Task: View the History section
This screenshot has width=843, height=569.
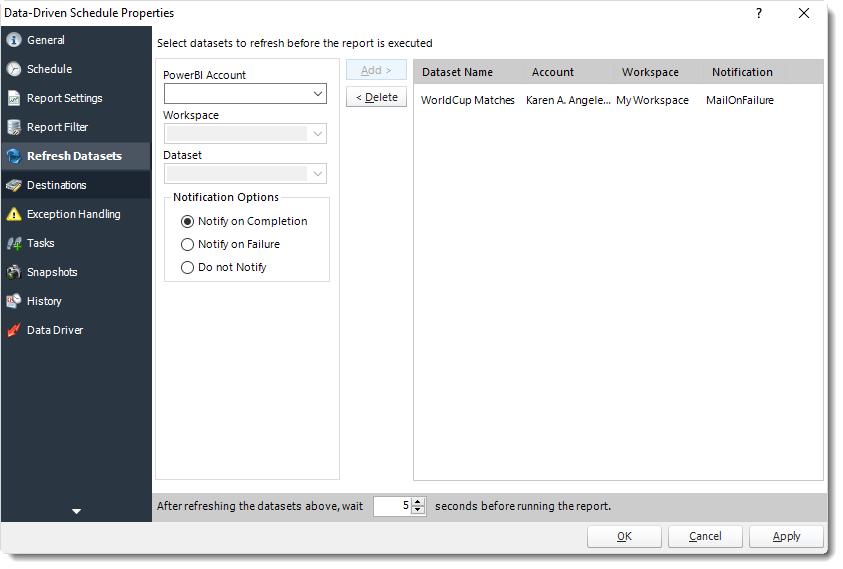Action: pos(76,301)
